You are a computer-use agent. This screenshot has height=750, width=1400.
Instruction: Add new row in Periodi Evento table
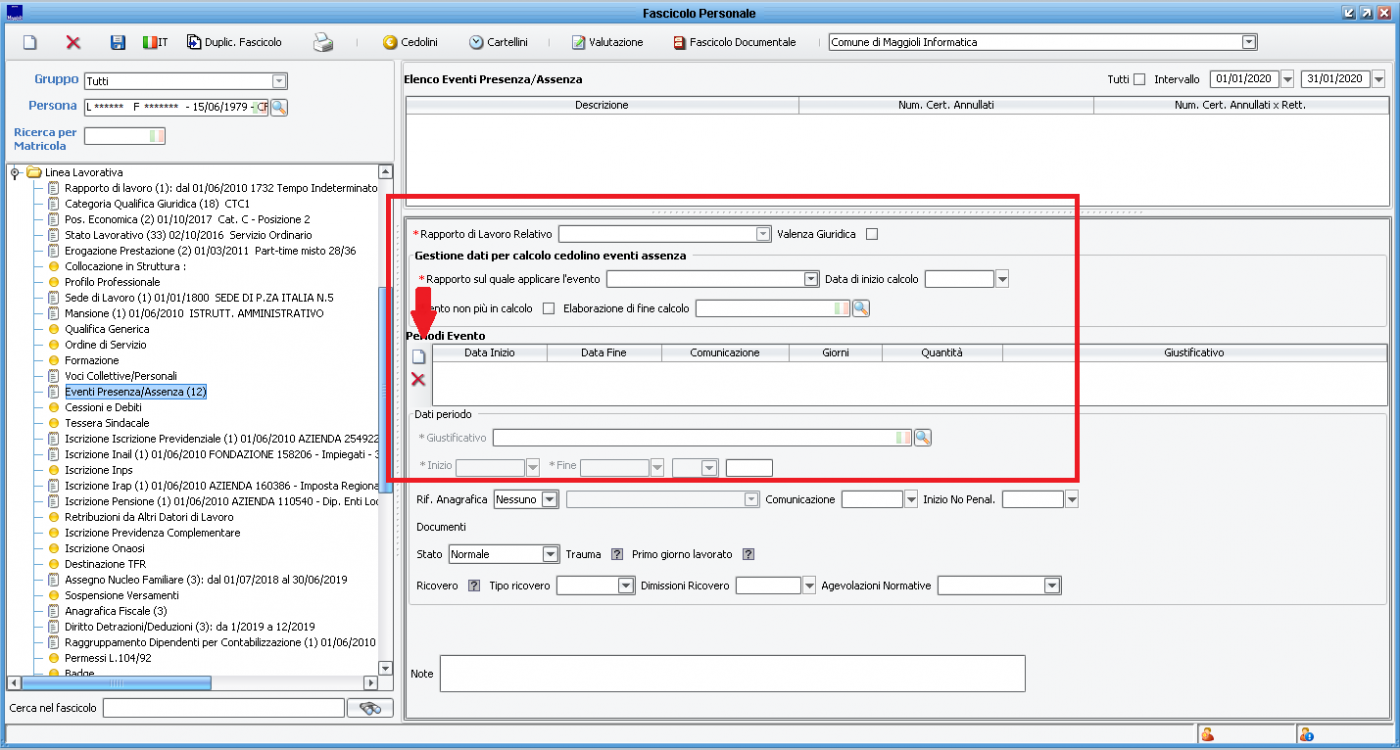coord(419,357)
